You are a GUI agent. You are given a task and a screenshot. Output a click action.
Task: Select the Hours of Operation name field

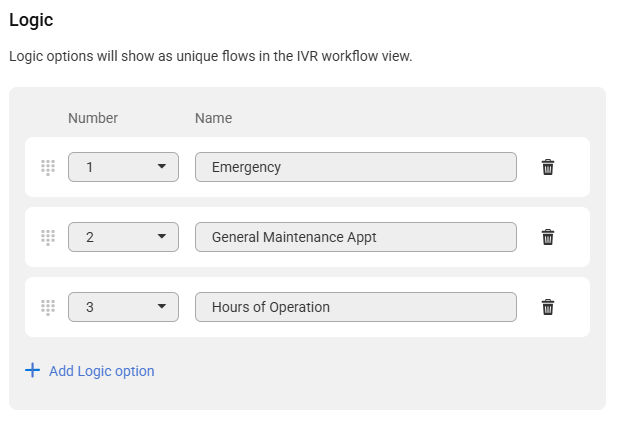(x=356, y=307)
